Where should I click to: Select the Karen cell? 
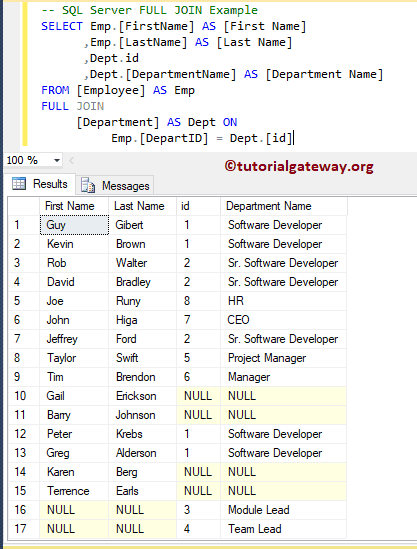click(74, 472)
